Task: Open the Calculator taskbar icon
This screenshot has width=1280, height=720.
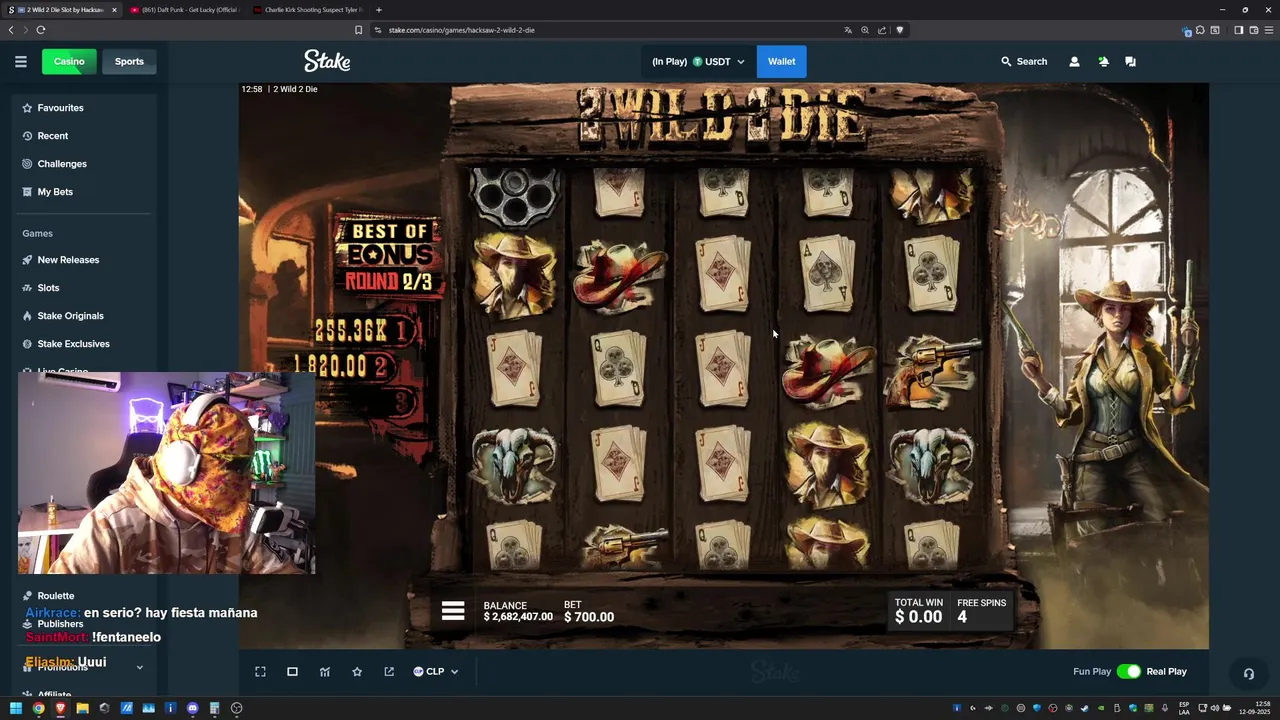Action: 214,708
